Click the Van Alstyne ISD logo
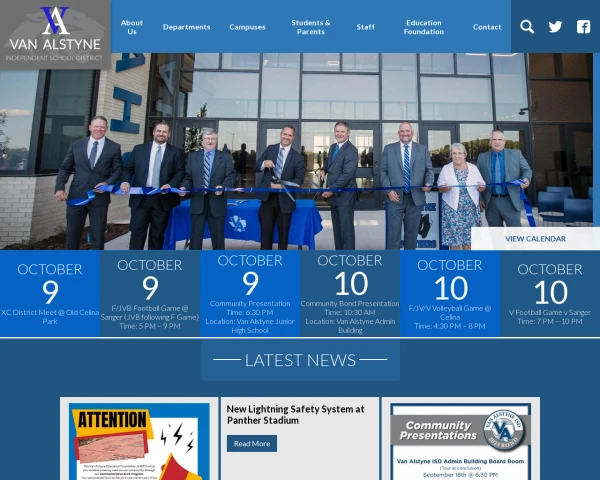The width and height of the screenshot is (600, 480). [55, 34]
